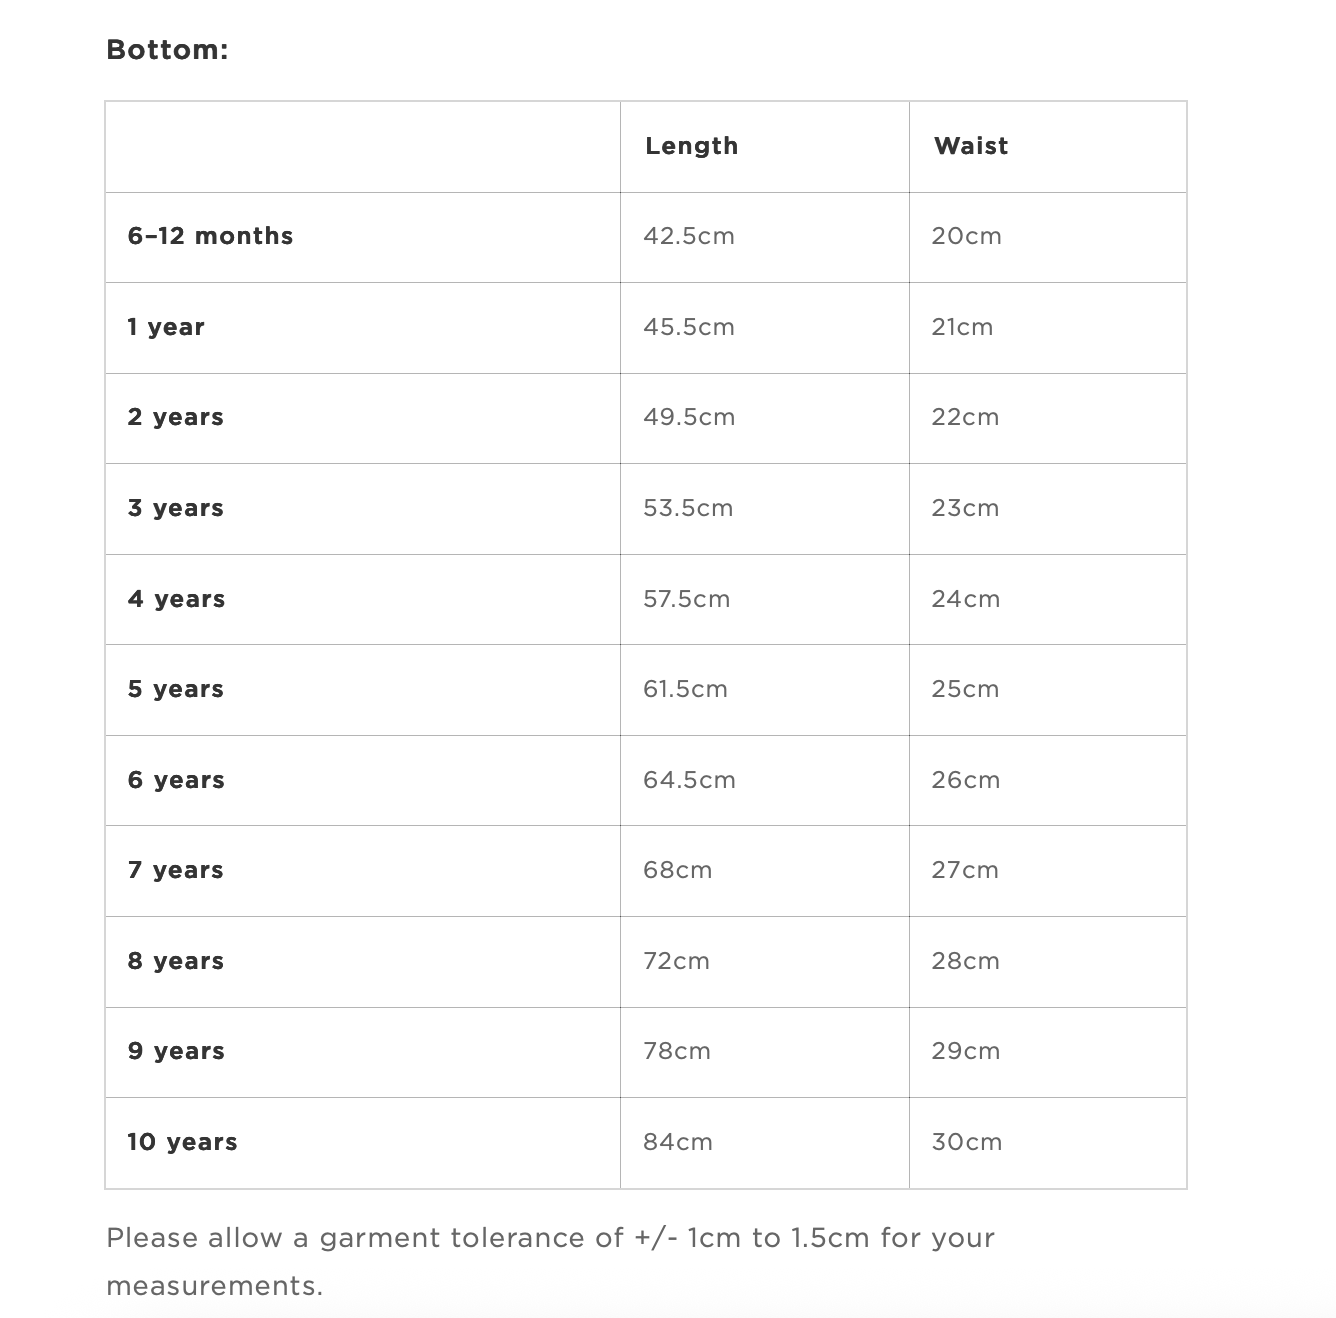The image size is (1336, 1318).
Task: Select the 84cm length cell
Action: click(677, 1142)
